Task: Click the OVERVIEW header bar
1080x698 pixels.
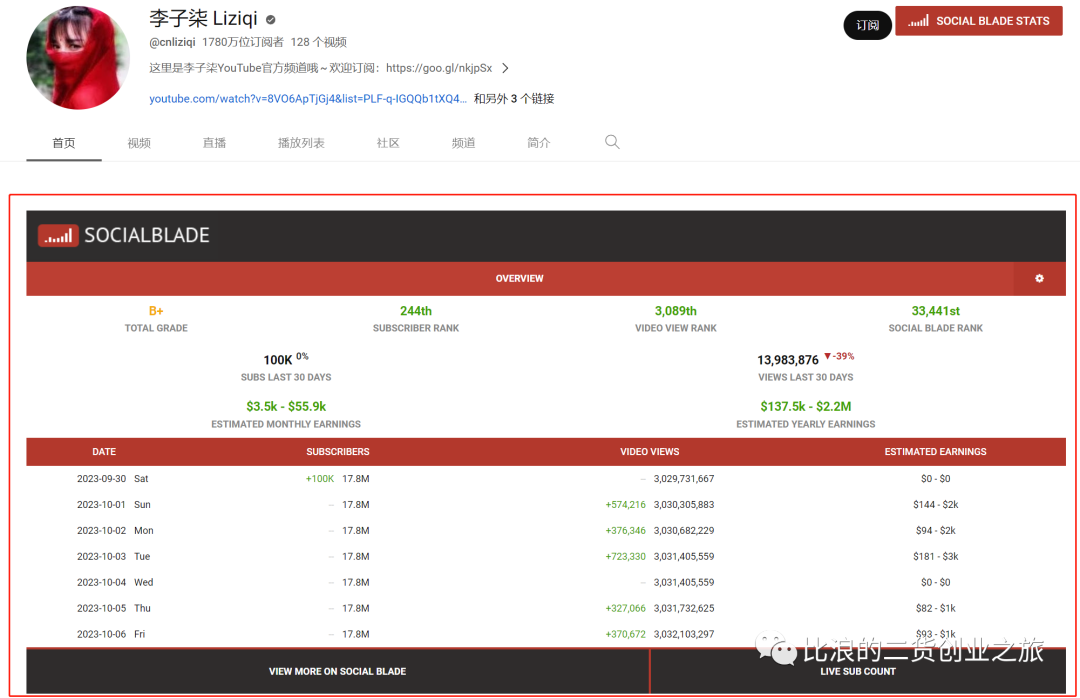Action: [x=519, y=278]
